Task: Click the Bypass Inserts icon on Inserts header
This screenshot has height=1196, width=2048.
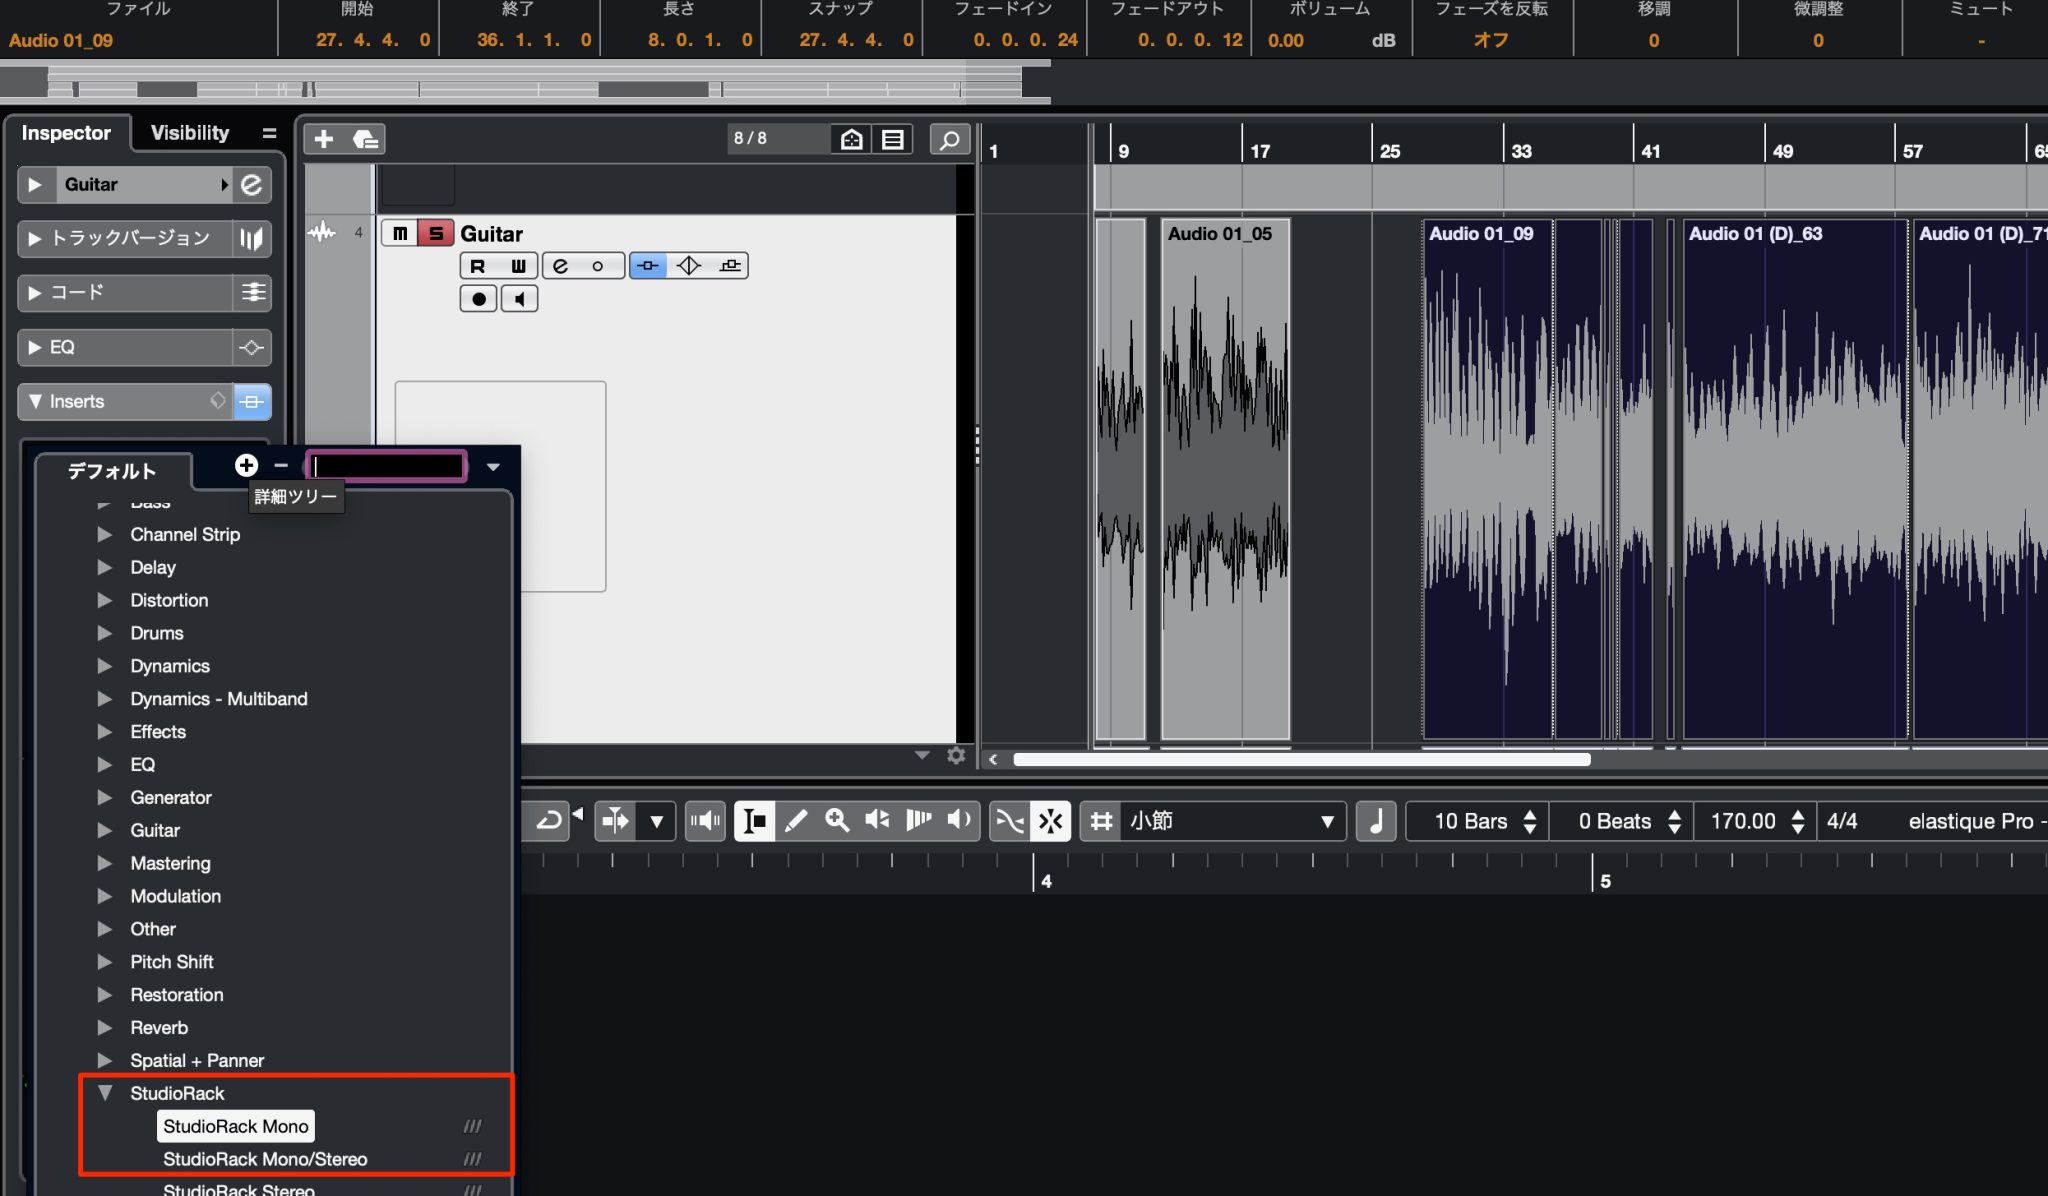Action: [x=252, y=401]
